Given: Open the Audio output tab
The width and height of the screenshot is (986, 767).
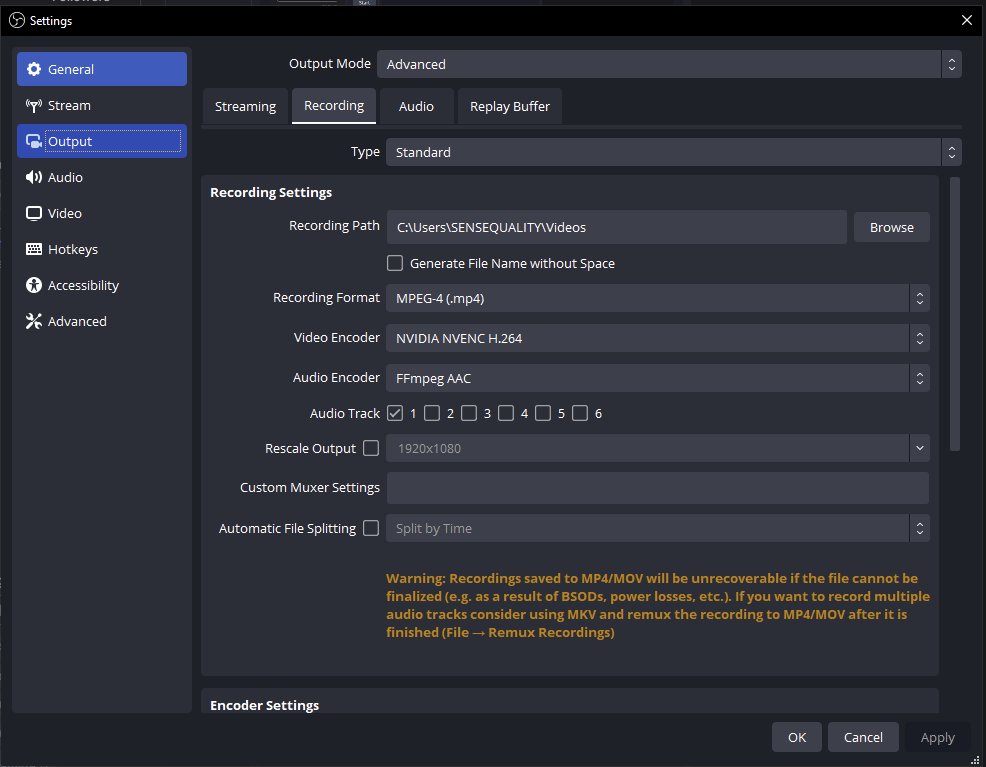Looking at the screenshot, I should click(x=416, y=106).
